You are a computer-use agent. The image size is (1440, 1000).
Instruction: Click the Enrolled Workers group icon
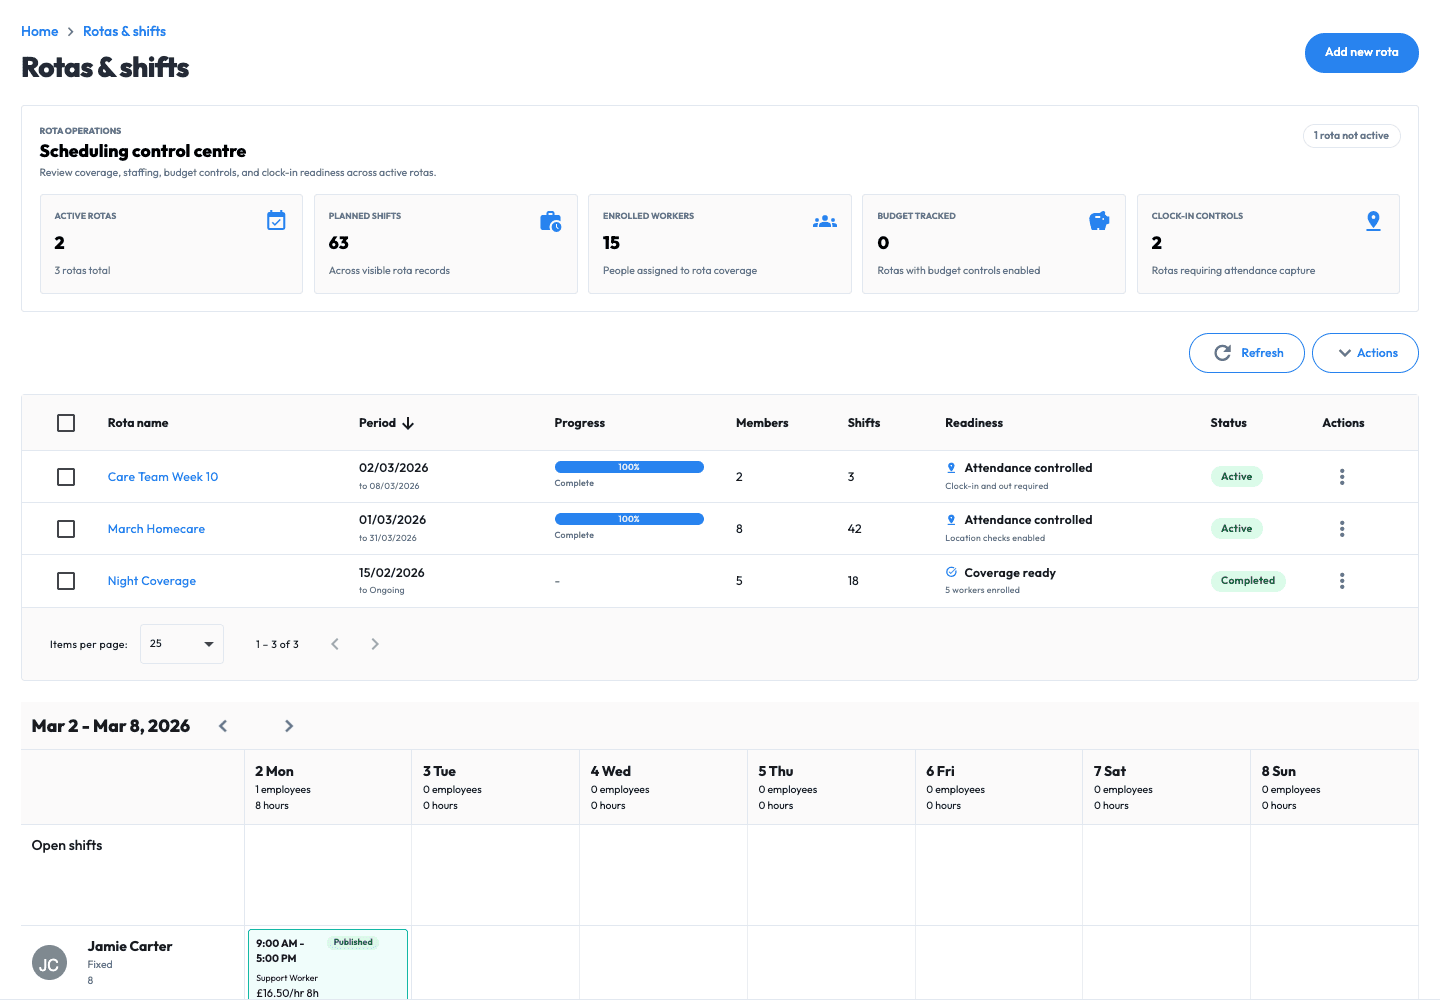tap(825, 222)
